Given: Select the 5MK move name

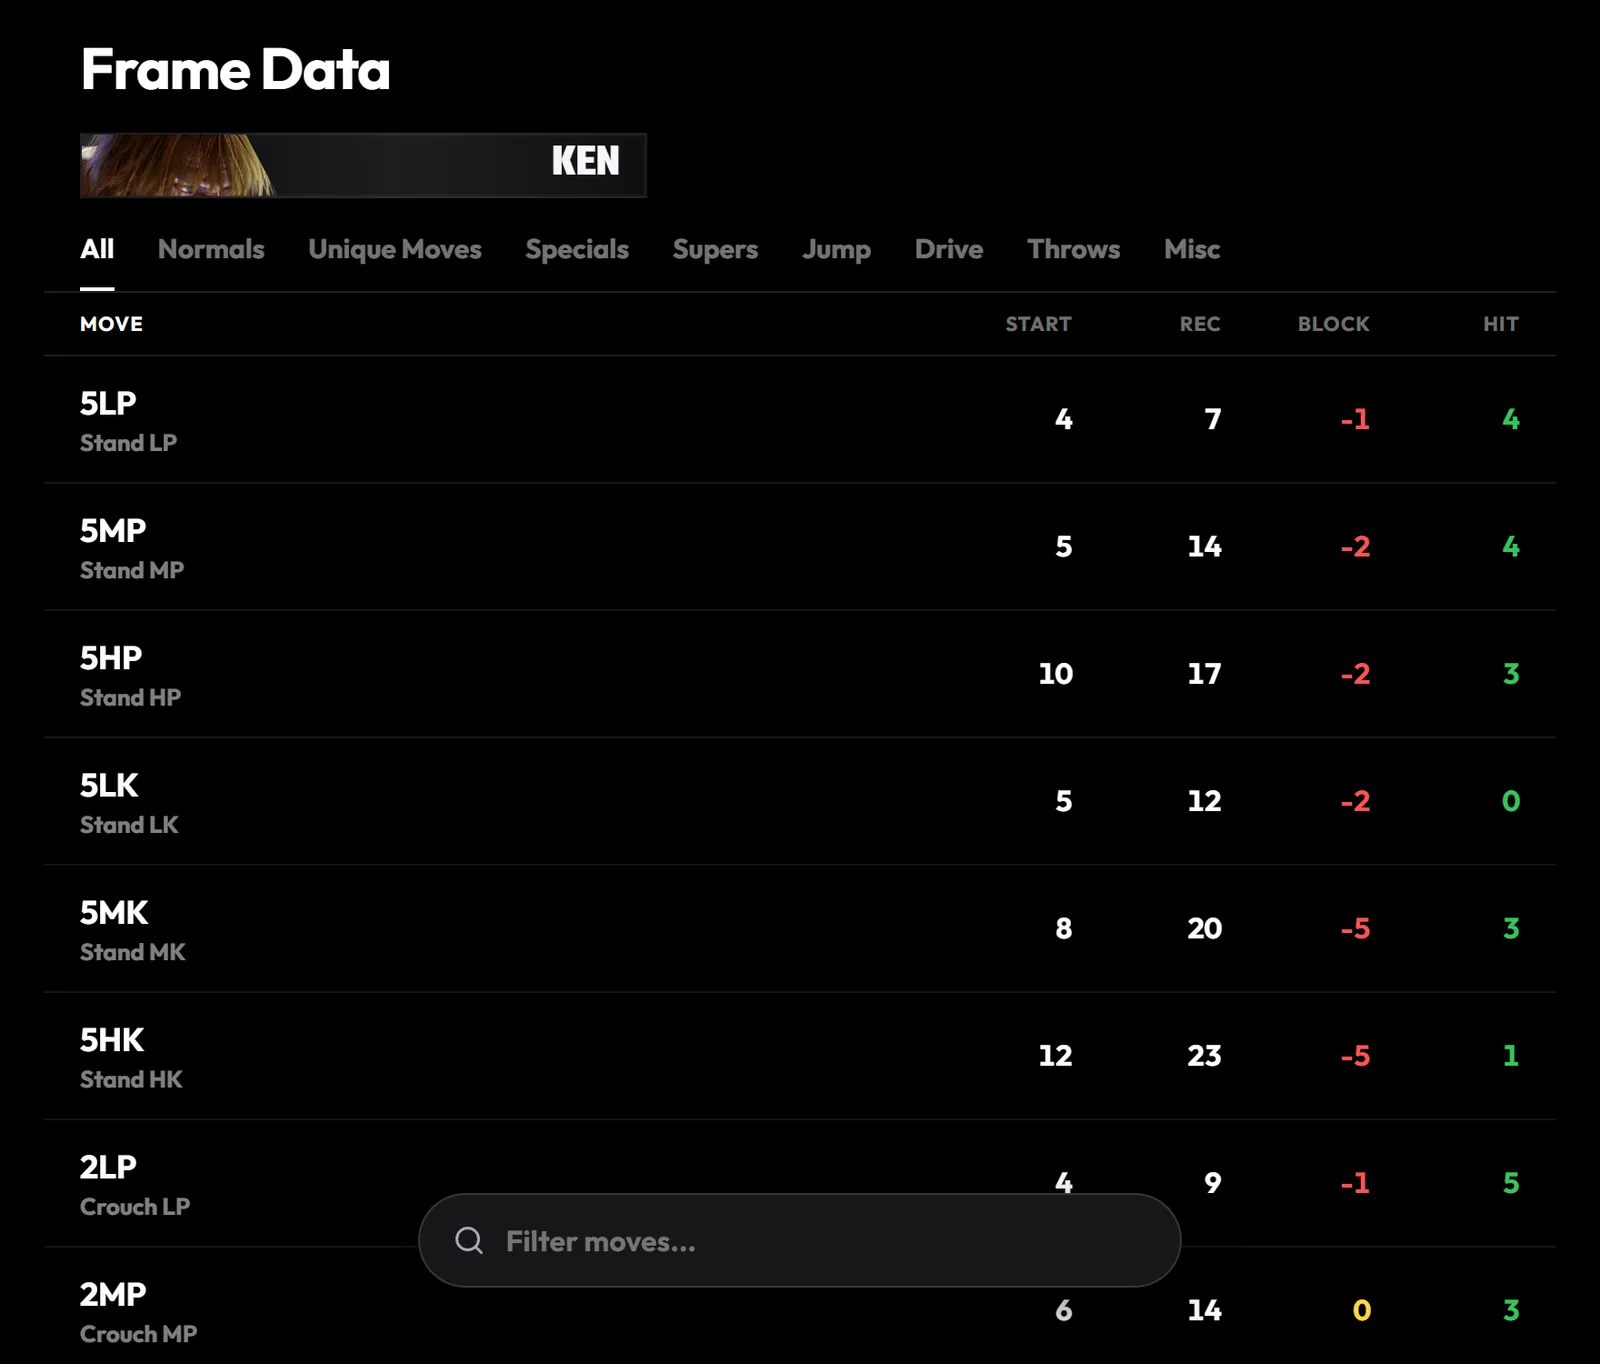Looking at the screenshot, I should [x=114, y=912].
